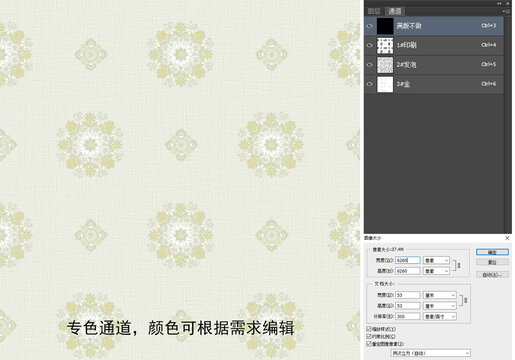Hide the 3#金 channel using its eye

point(370,84)
